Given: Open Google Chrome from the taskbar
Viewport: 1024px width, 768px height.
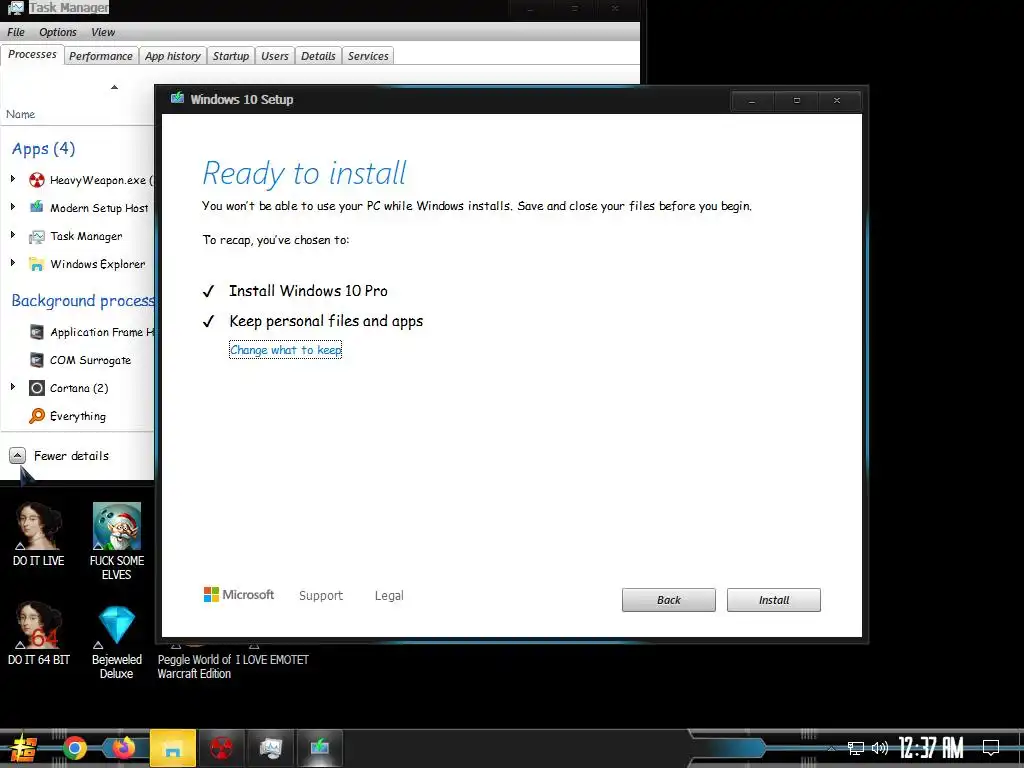Looking at the screenshot, I should (x=74, y=748).
